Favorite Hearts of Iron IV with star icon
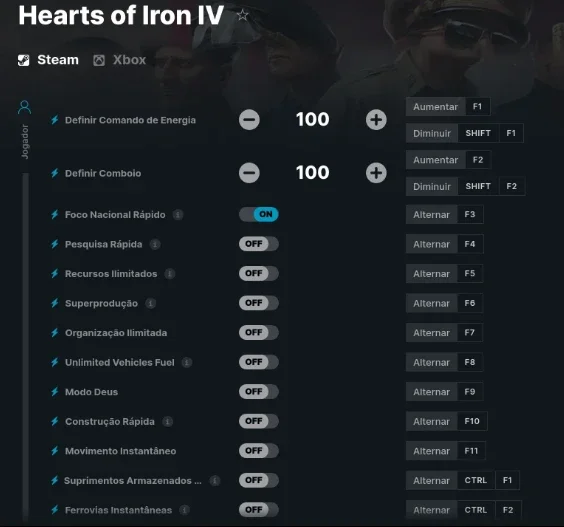Image resolution: width=564 pixels, height=527 pixels. pyautogui.click(x=243, y=15)
